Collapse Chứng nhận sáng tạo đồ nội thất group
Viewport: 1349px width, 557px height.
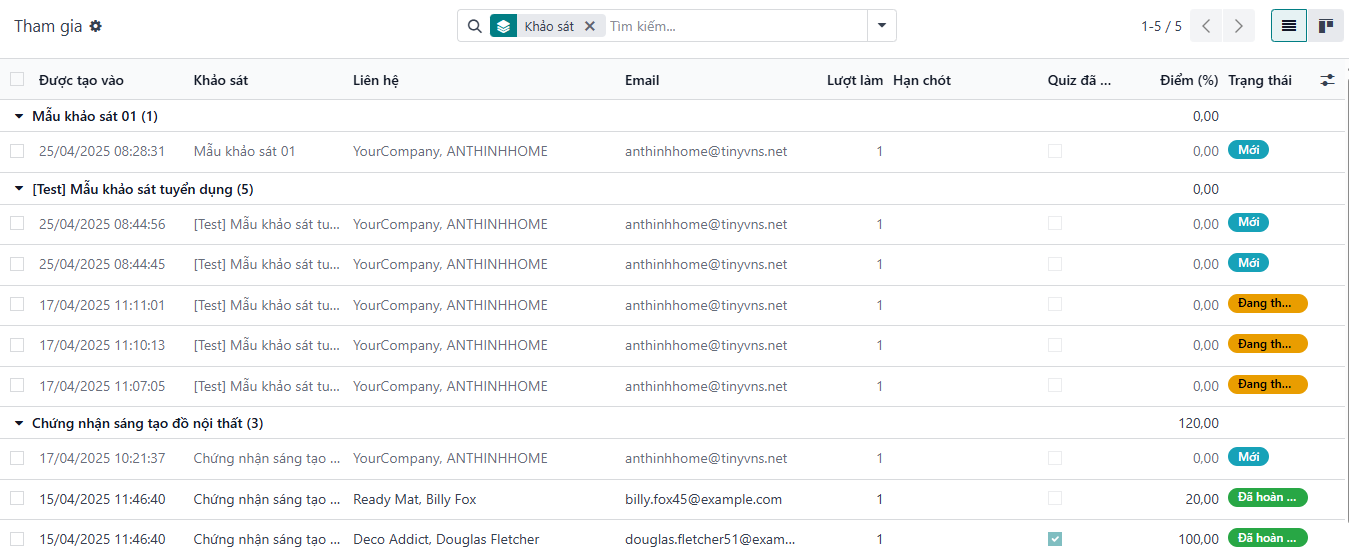[x=18, y=423]
